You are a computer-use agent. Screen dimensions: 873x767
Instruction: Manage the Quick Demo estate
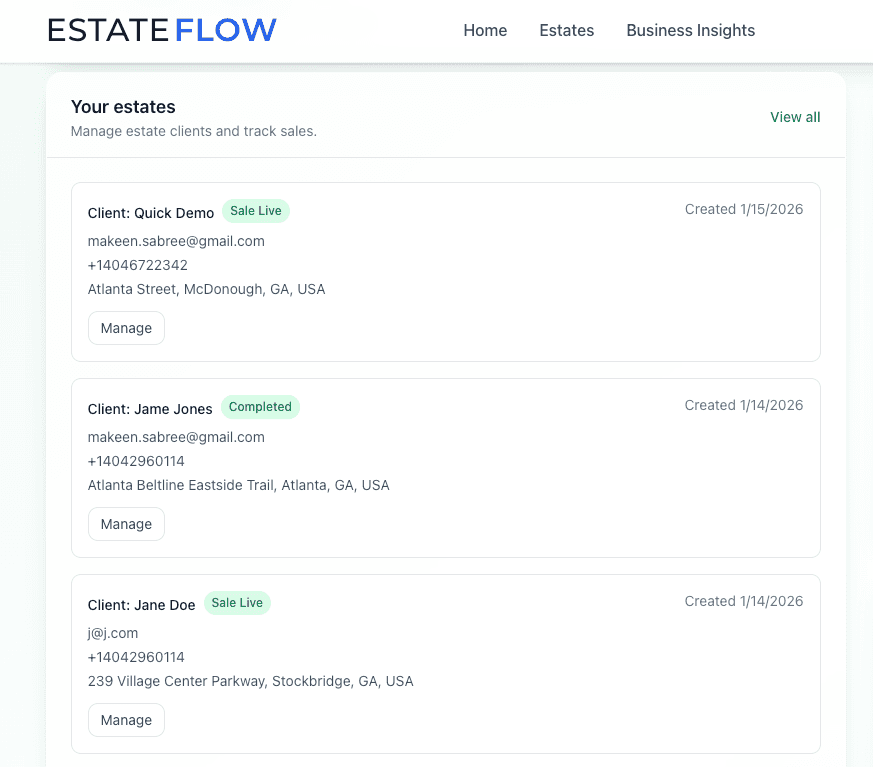coord(126,327)
